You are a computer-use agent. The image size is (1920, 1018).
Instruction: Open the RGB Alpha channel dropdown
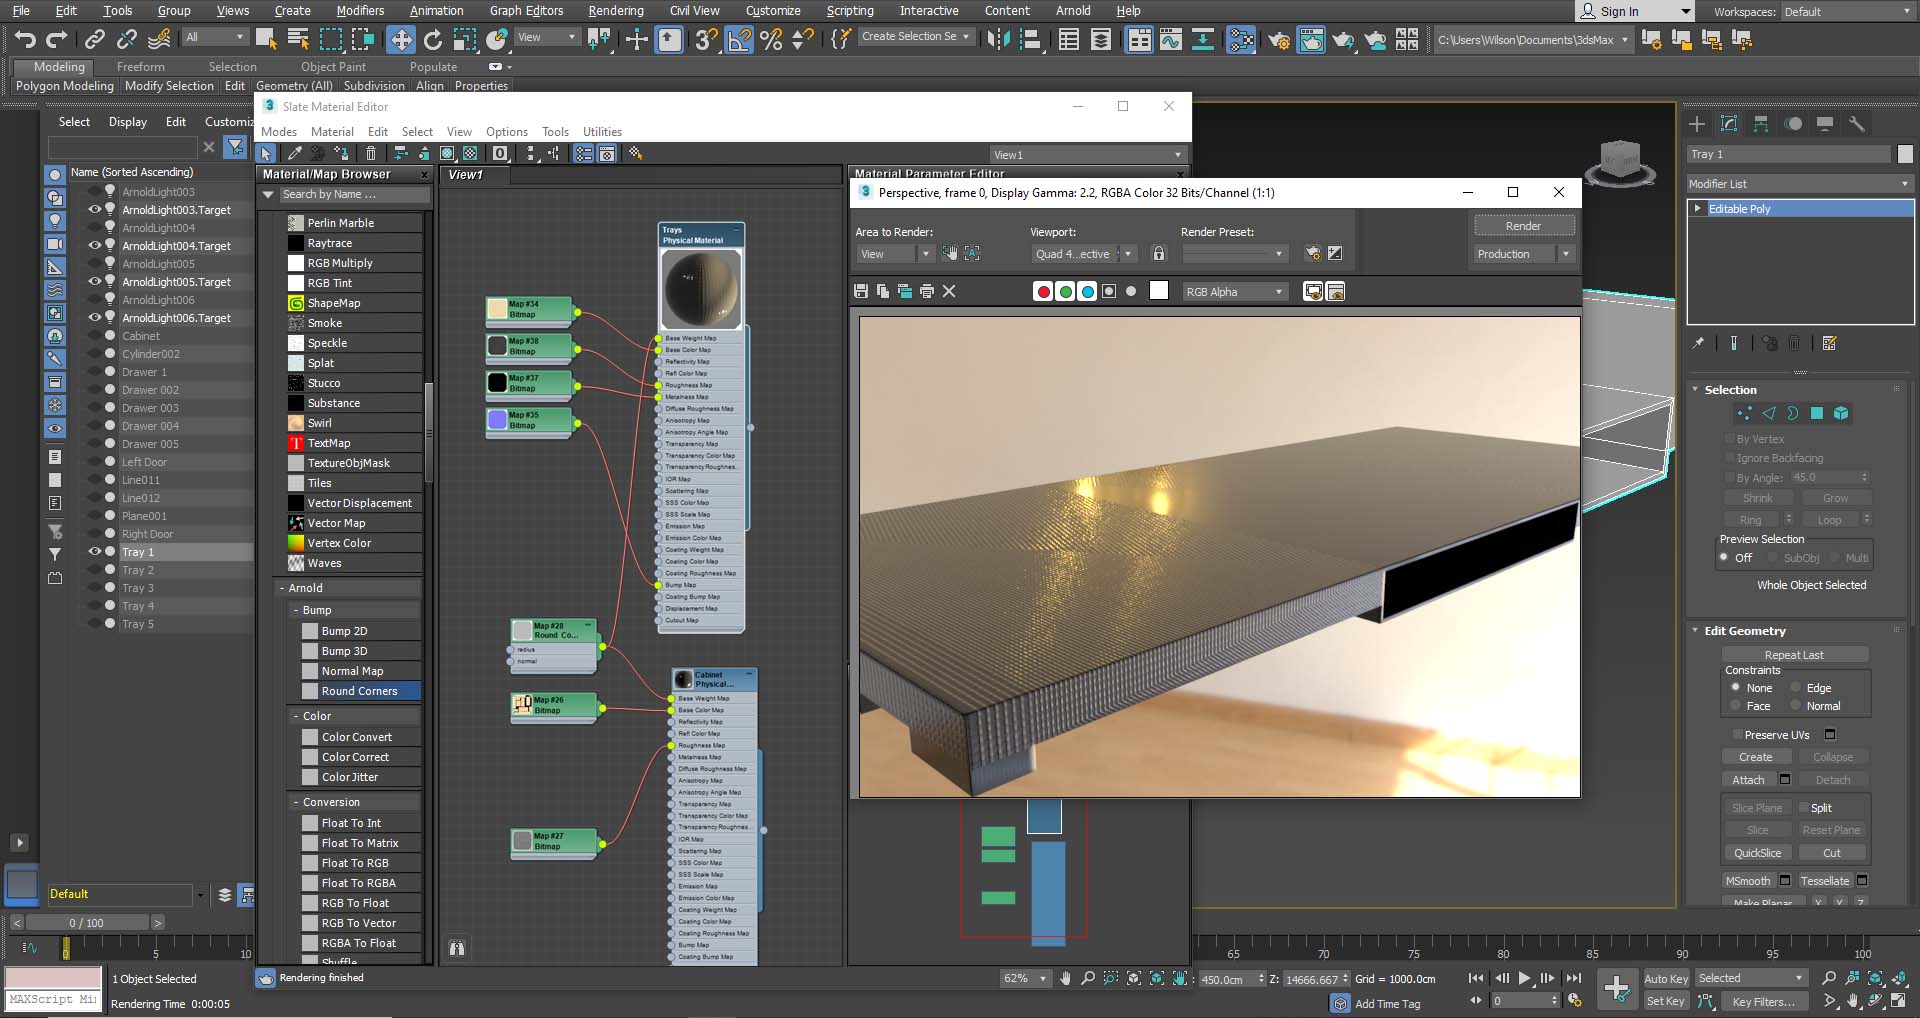[1235, 291]
